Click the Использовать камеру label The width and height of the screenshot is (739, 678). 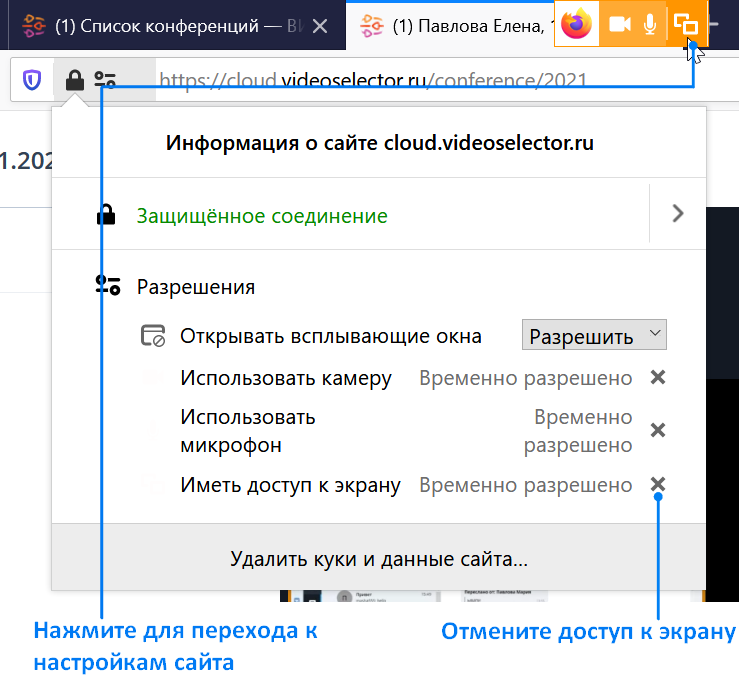pos(286,378)
